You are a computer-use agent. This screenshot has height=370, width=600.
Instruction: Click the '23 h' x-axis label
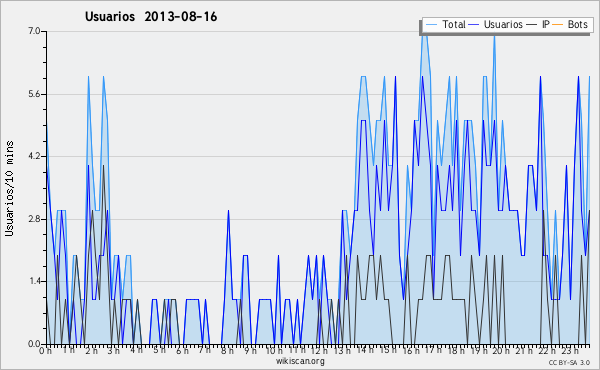pos(569,350)
